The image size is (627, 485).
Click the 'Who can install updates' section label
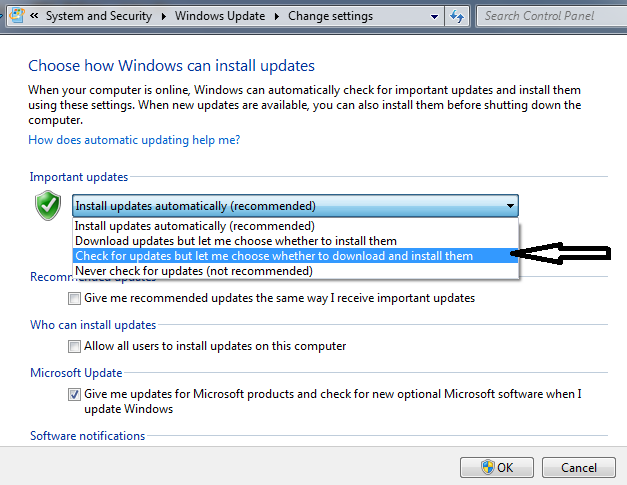[x=93, y=325]
